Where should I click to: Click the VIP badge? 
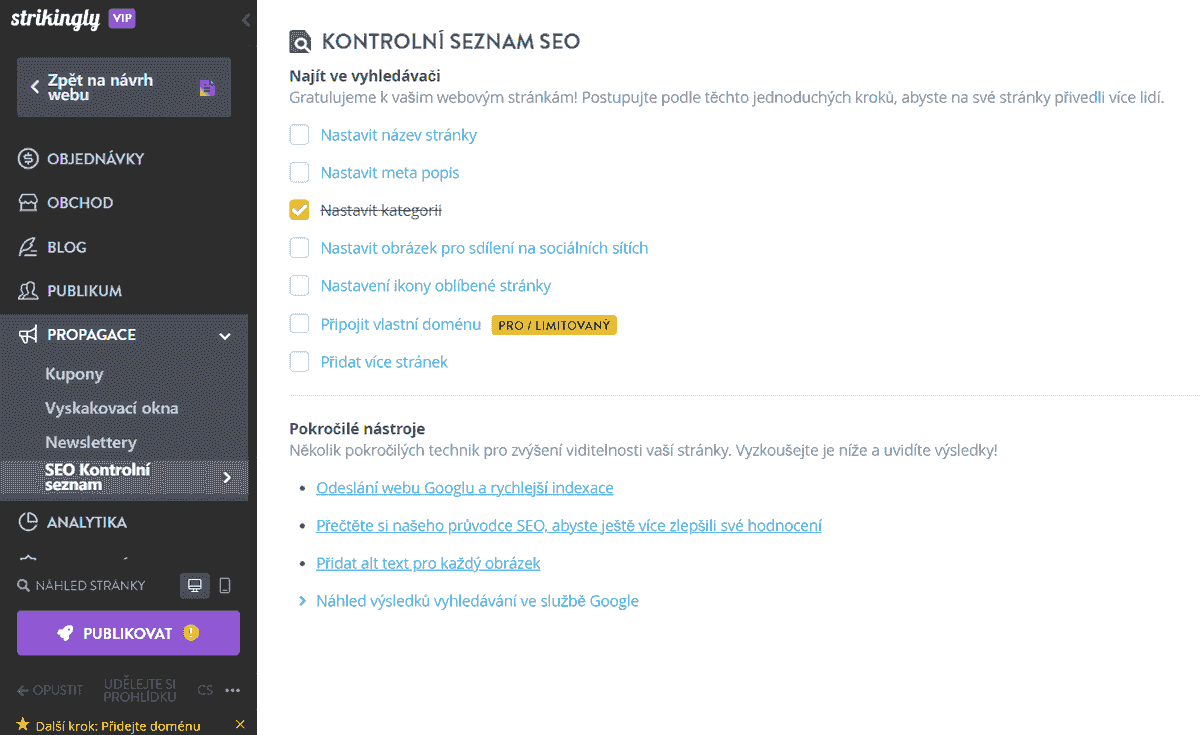click(122, 18)
